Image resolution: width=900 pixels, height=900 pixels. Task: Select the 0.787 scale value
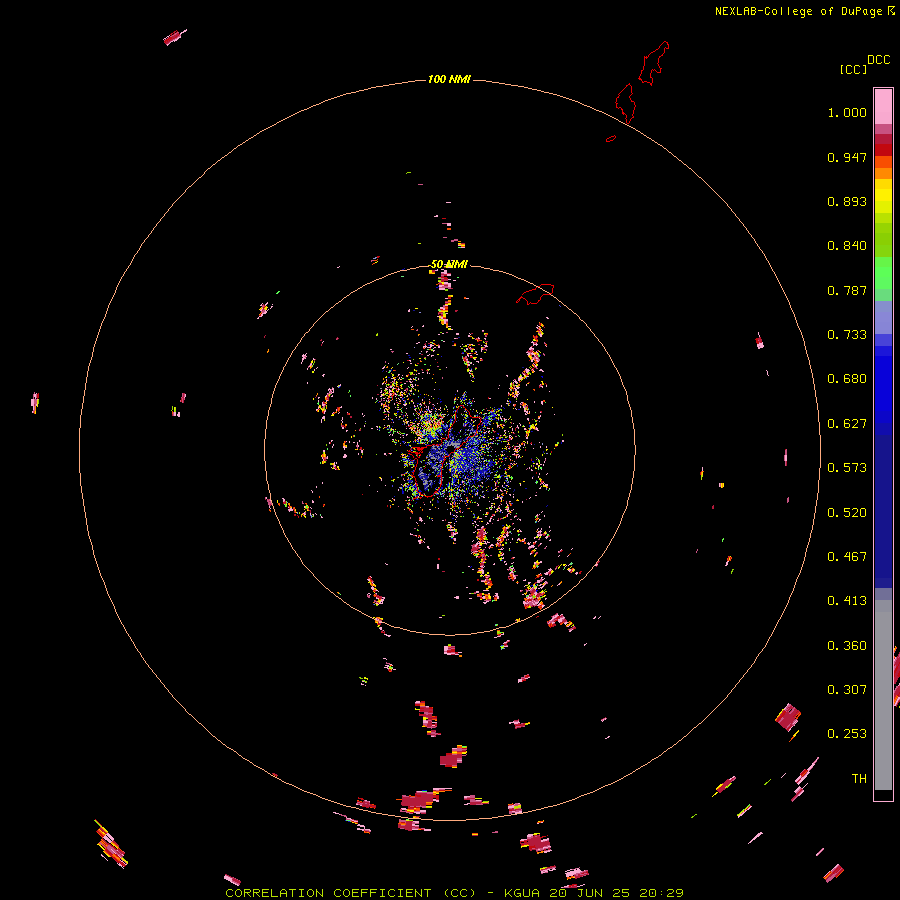coord(847,290)
